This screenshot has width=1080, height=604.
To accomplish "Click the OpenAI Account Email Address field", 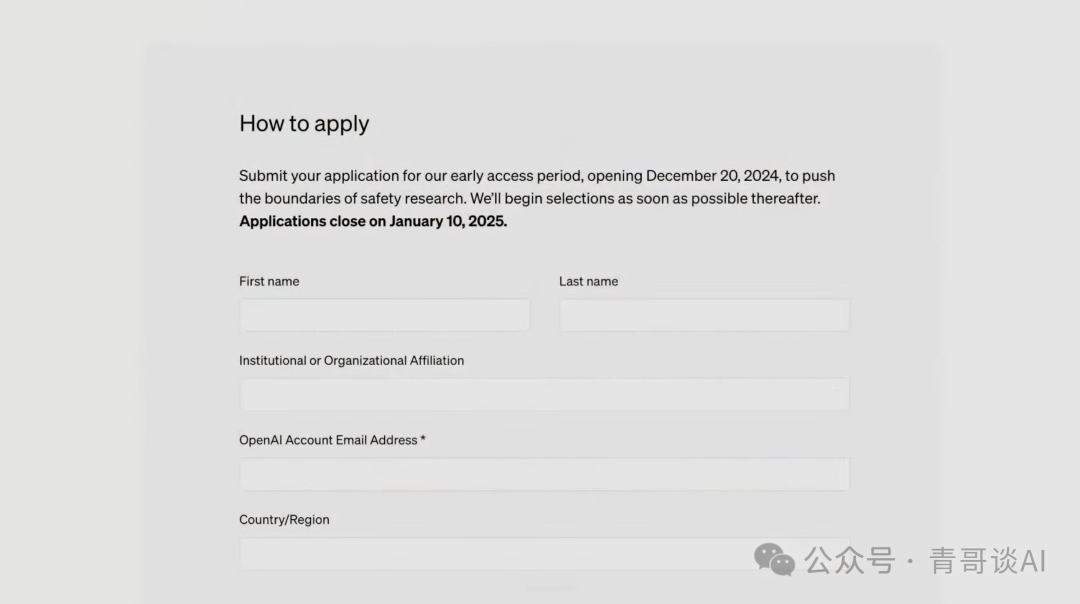I will 544,474.
